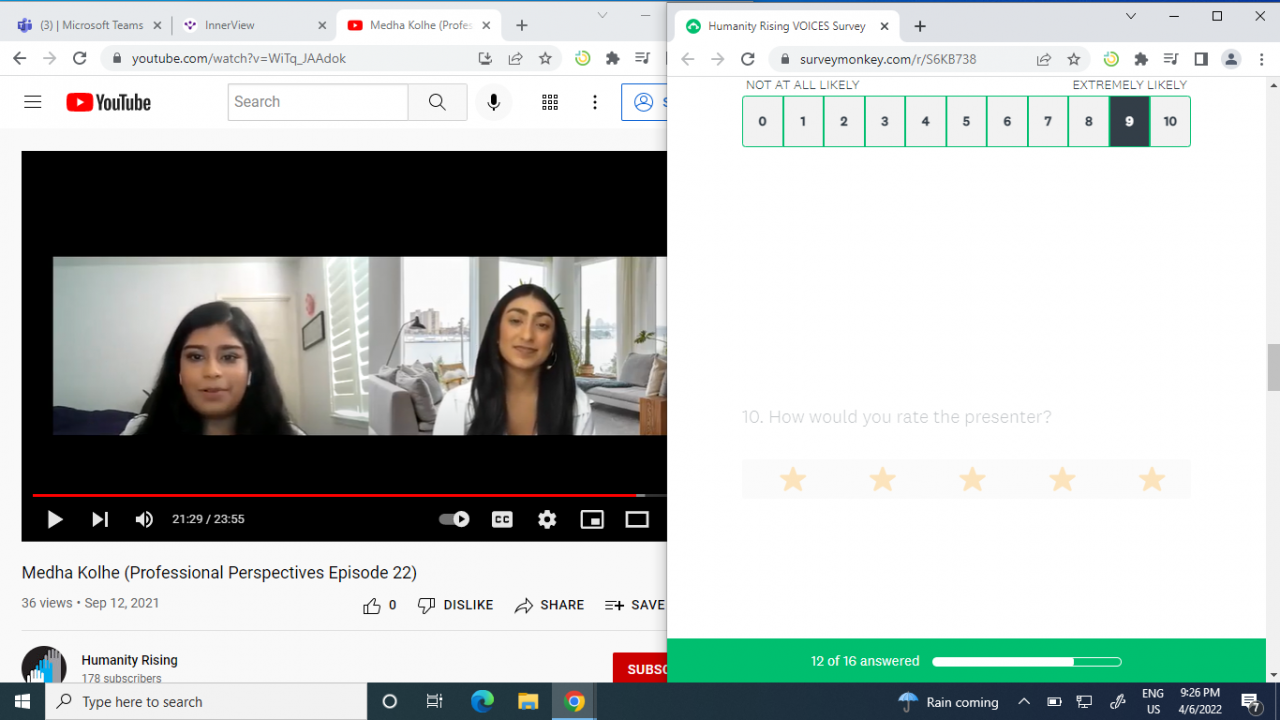Choose likelihood rating 9
The image size is (1280, 720).
click(1130, 122)
